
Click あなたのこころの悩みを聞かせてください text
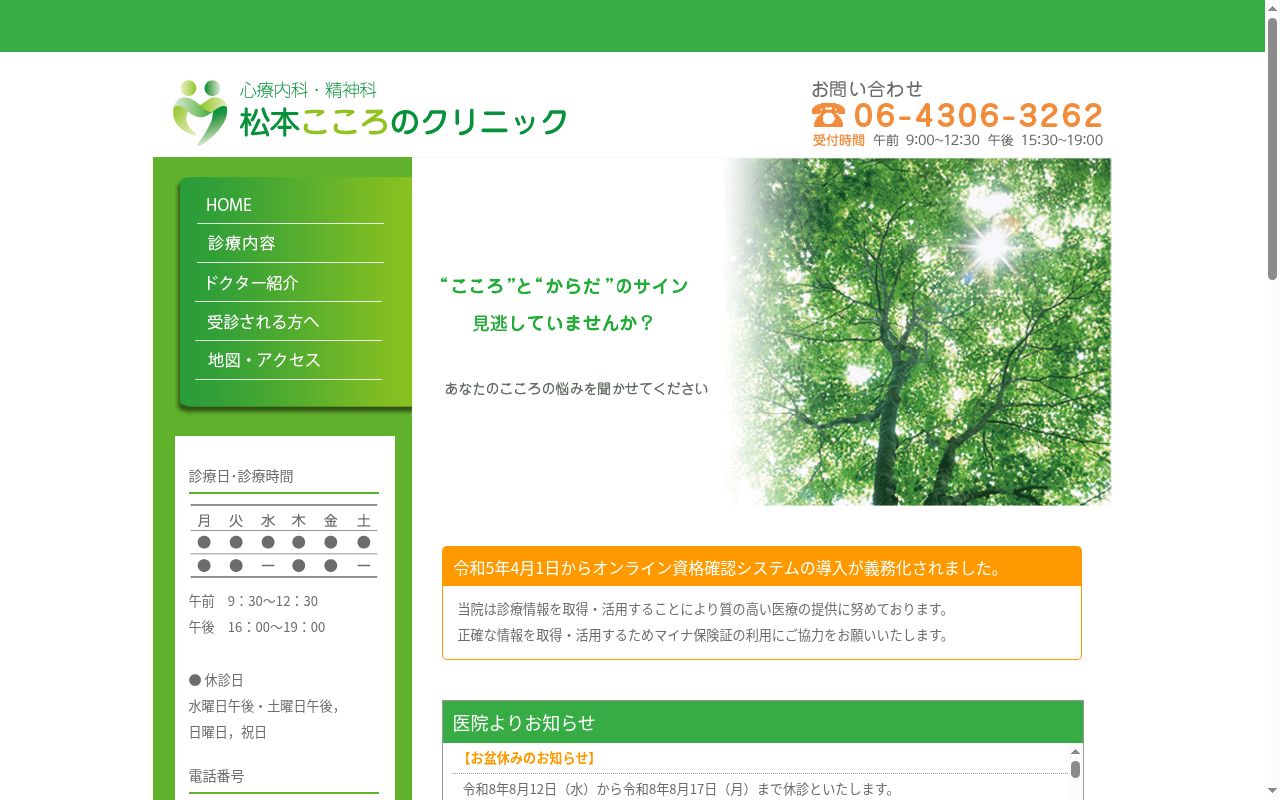point(576,388)
